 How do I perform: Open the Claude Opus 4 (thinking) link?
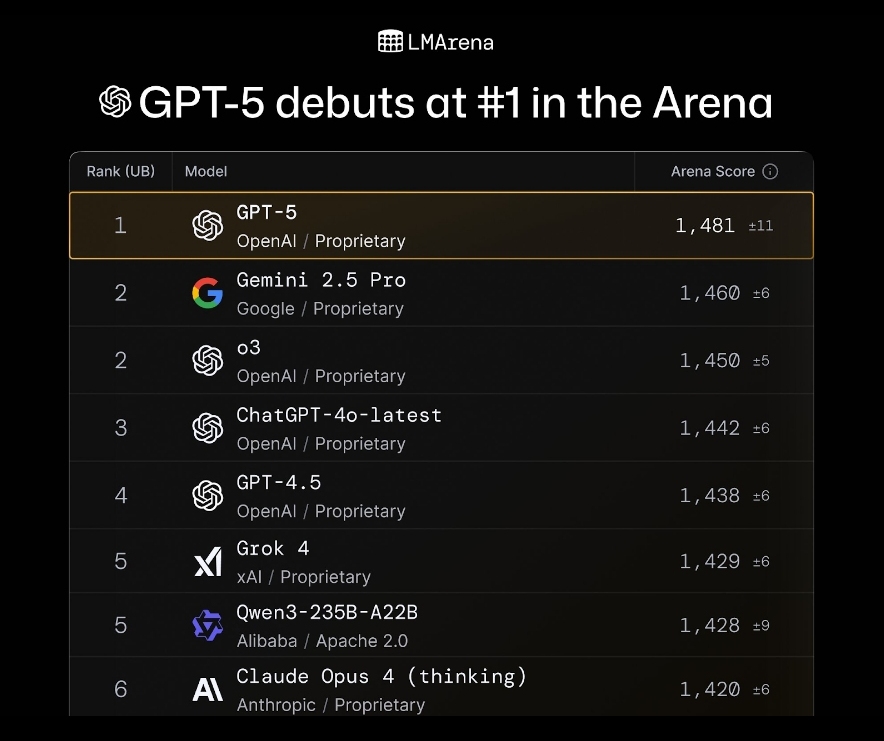381,676
